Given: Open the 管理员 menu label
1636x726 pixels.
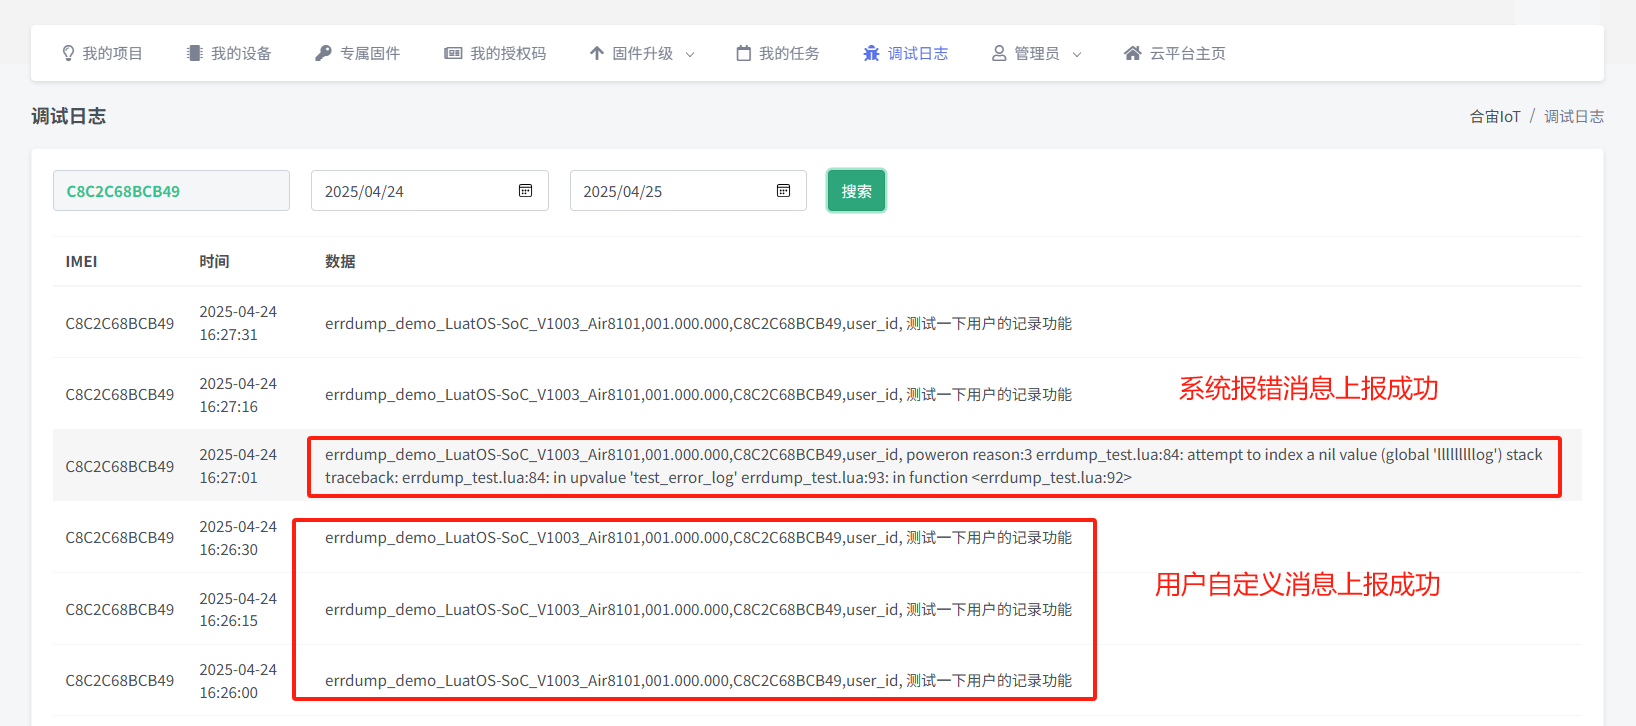Looking at the screenshot, I should coord(1037,53).
